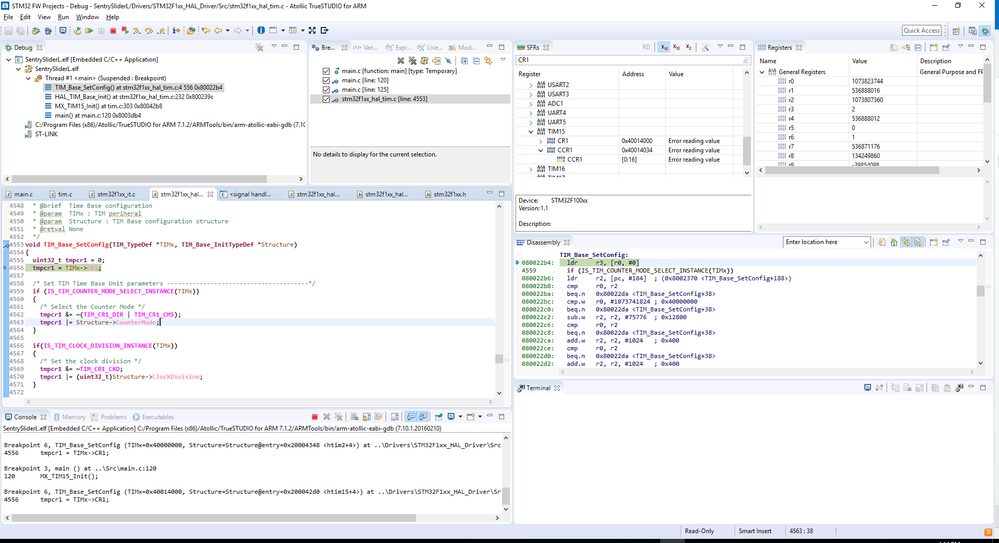Toggle checkbox for main.c function main breakpoint
The width and height of the screenshot is (999, 543).
tap(326, 71)
